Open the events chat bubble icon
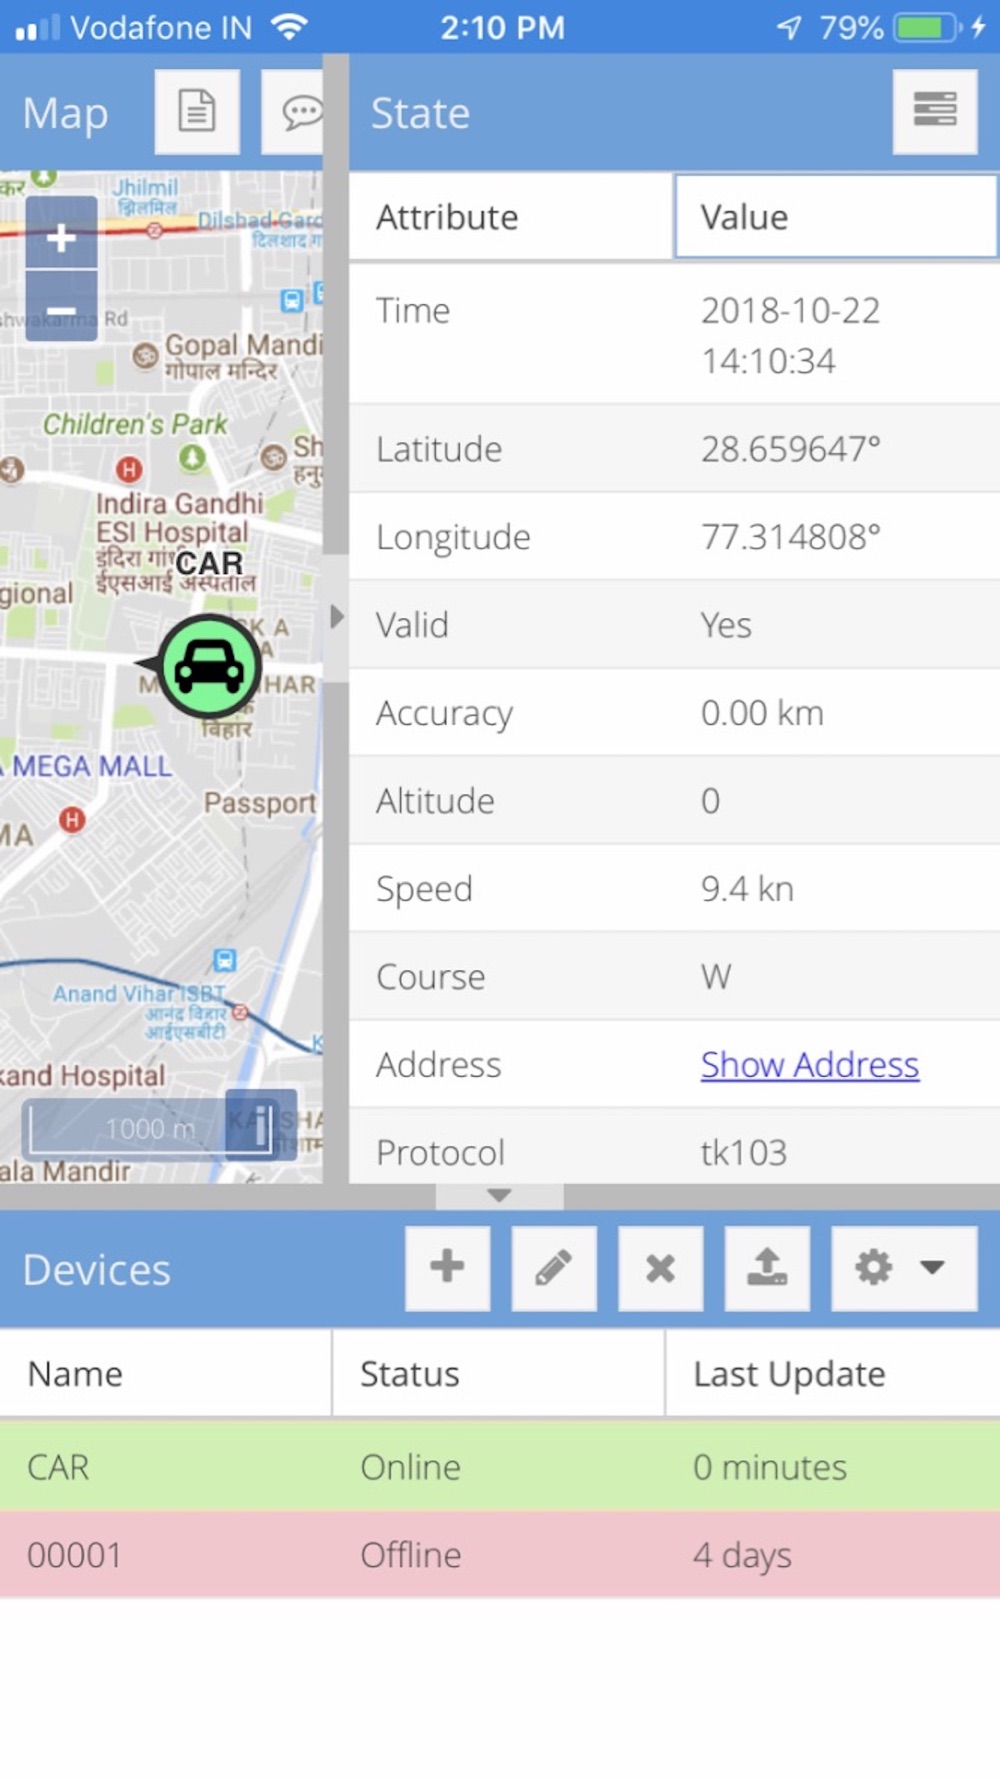Viewport: 1000px width, 1778px height. (294, 111)
